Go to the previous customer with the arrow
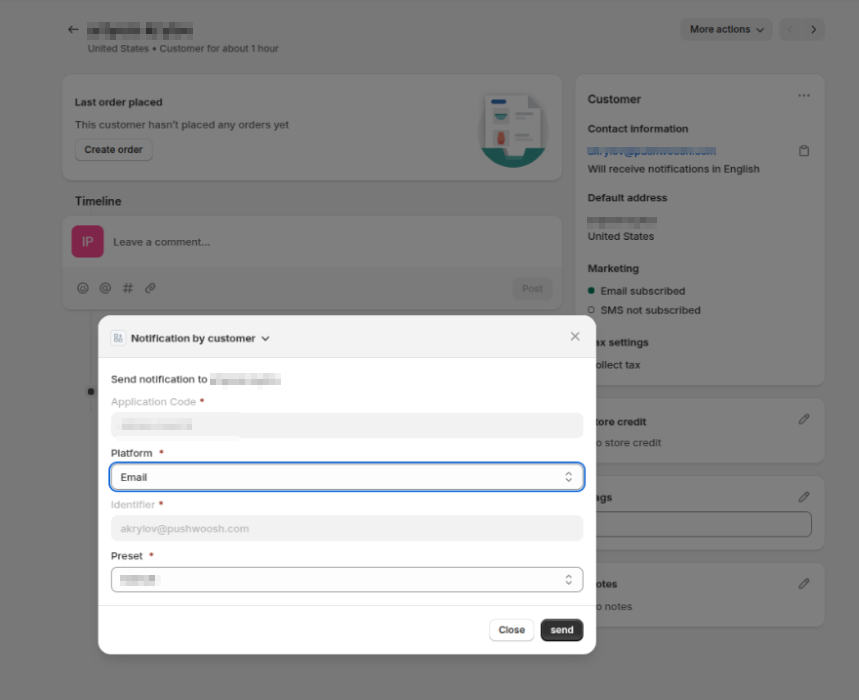Screen dimensions: 859x700 pyautogui.click(x=790, y=30)
